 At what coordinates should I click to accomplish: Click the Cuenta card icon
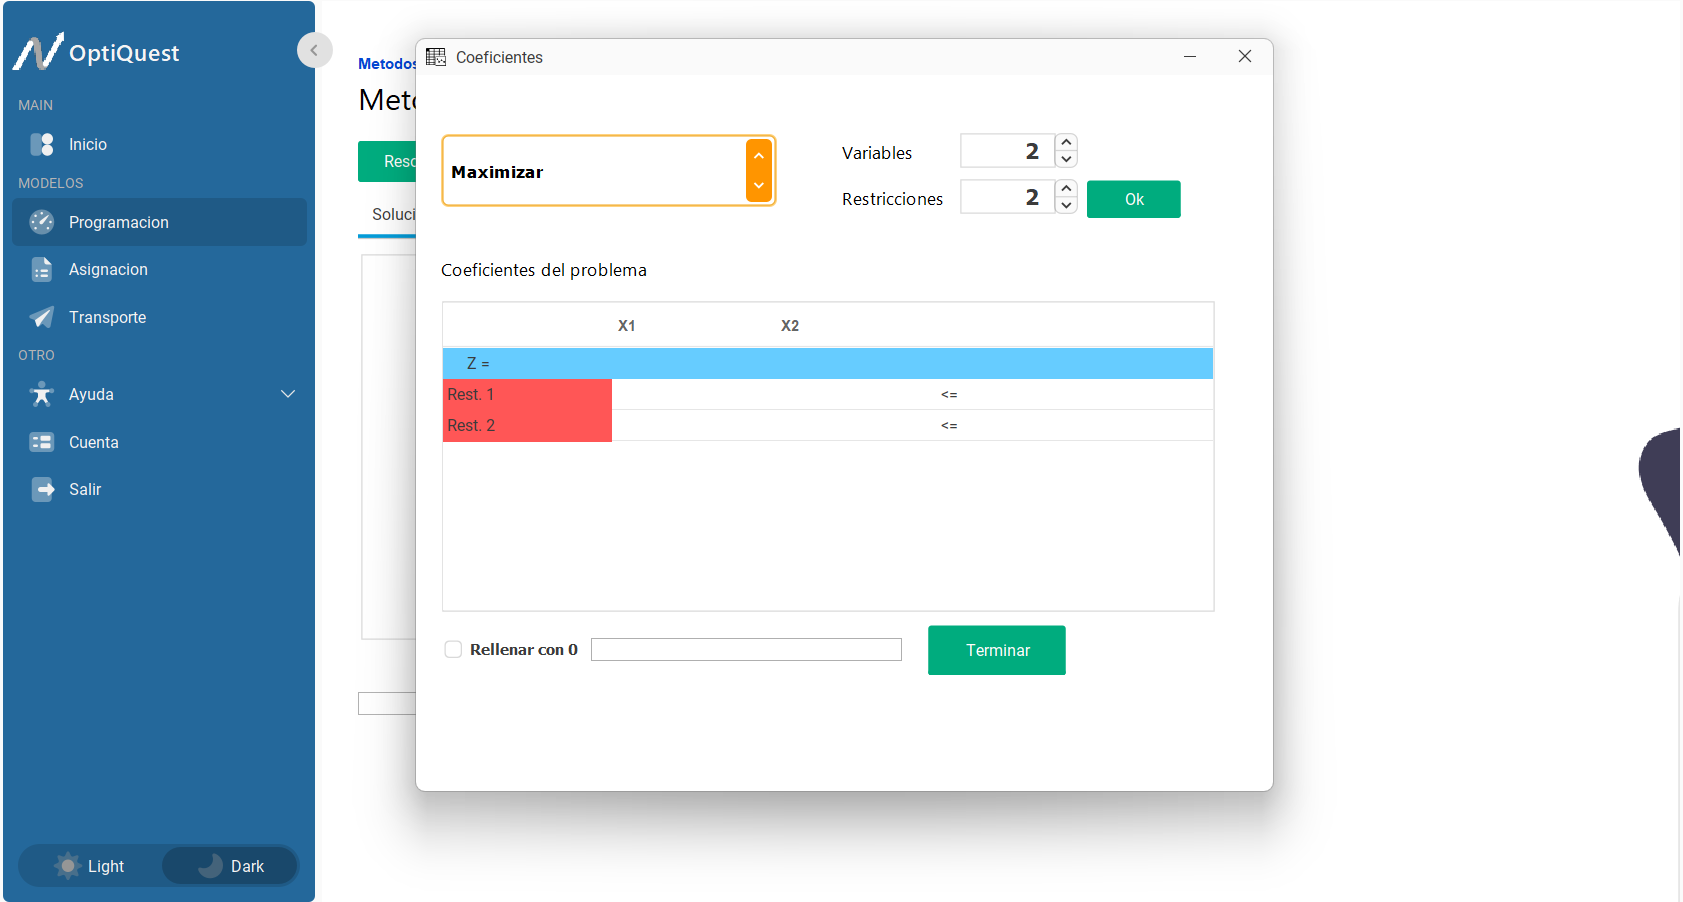[x=42, y=442]
